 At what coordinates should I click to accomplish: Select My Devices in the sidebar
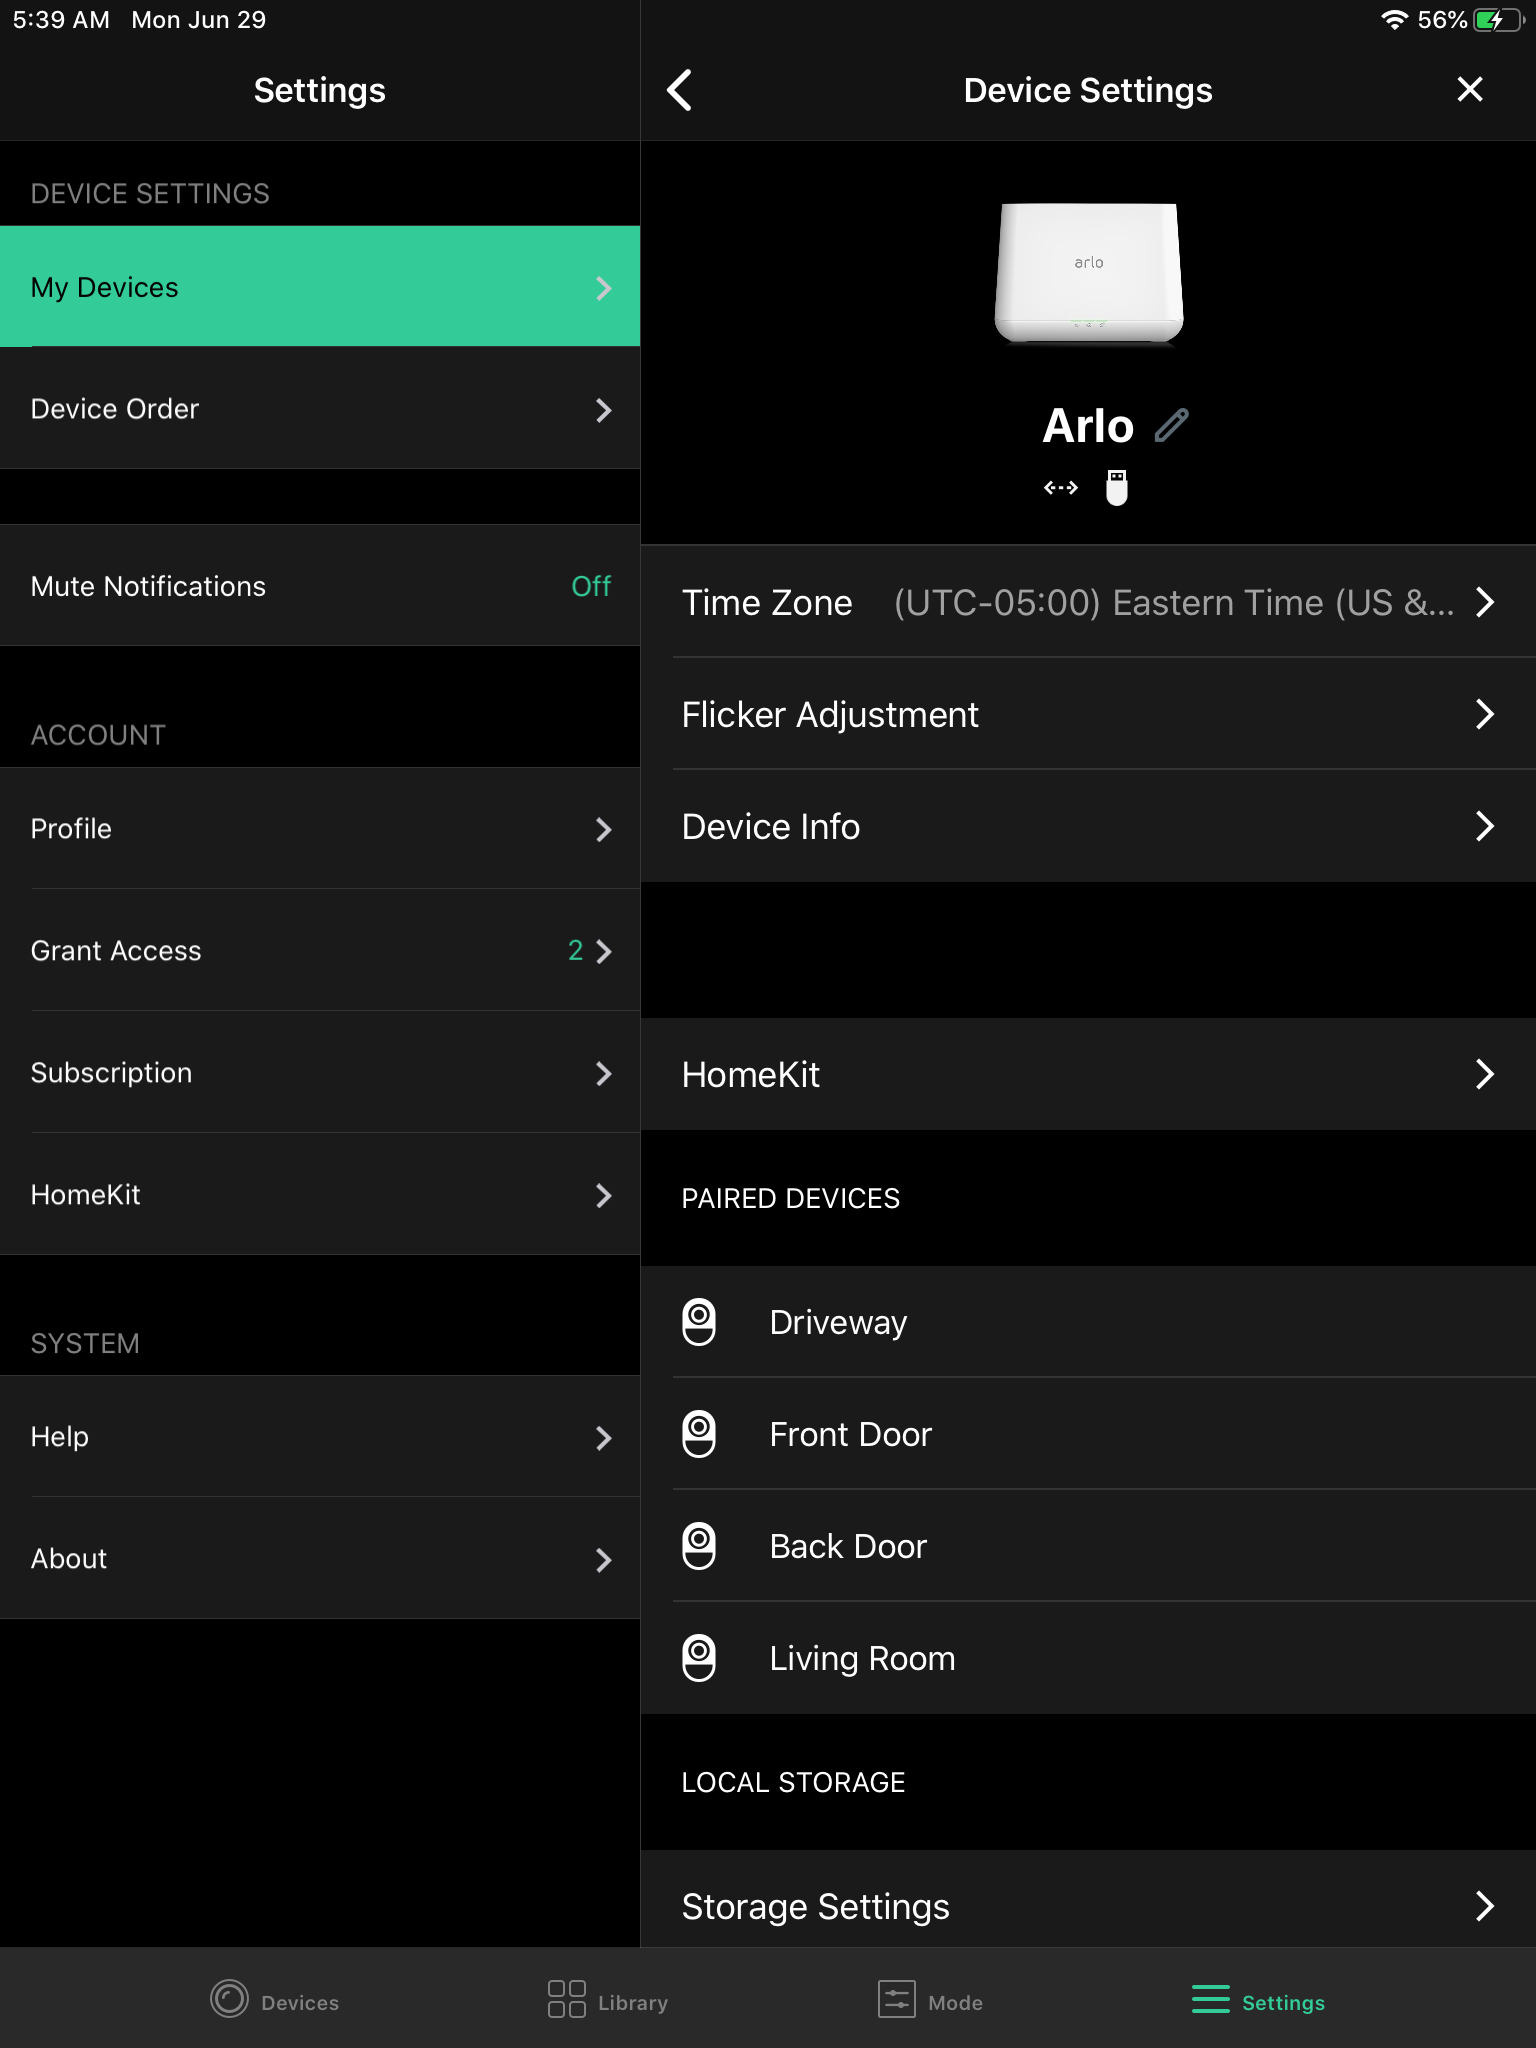tap(320, 287)
